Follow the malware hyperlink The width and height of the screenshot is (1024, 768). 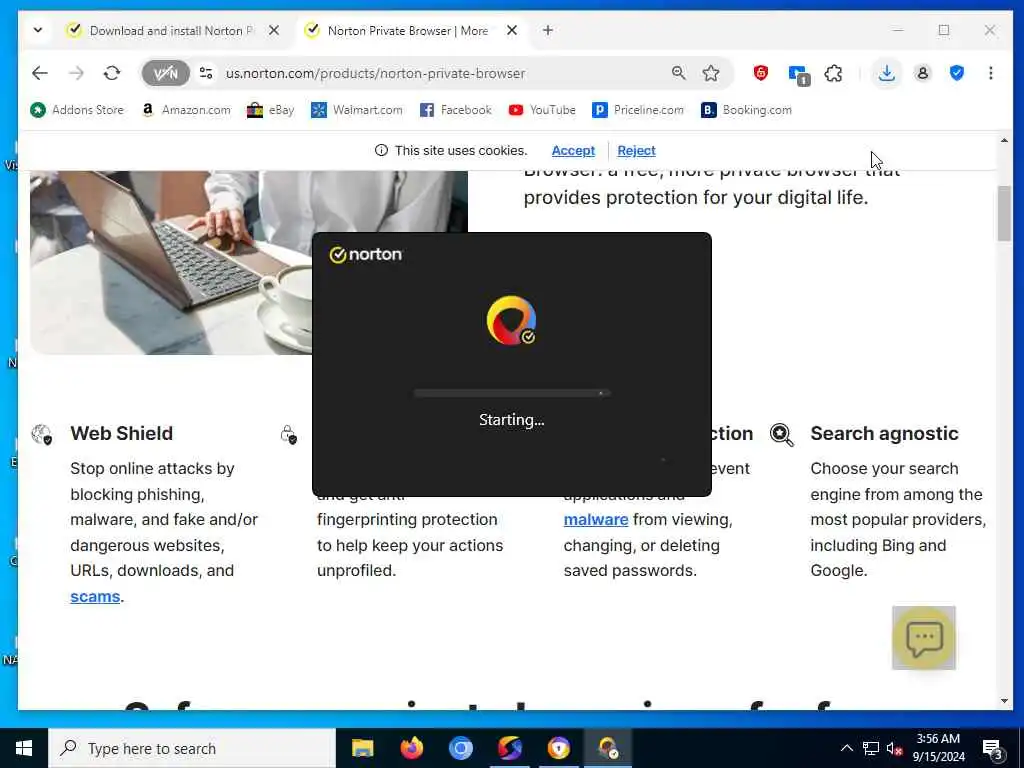[596, 519]
